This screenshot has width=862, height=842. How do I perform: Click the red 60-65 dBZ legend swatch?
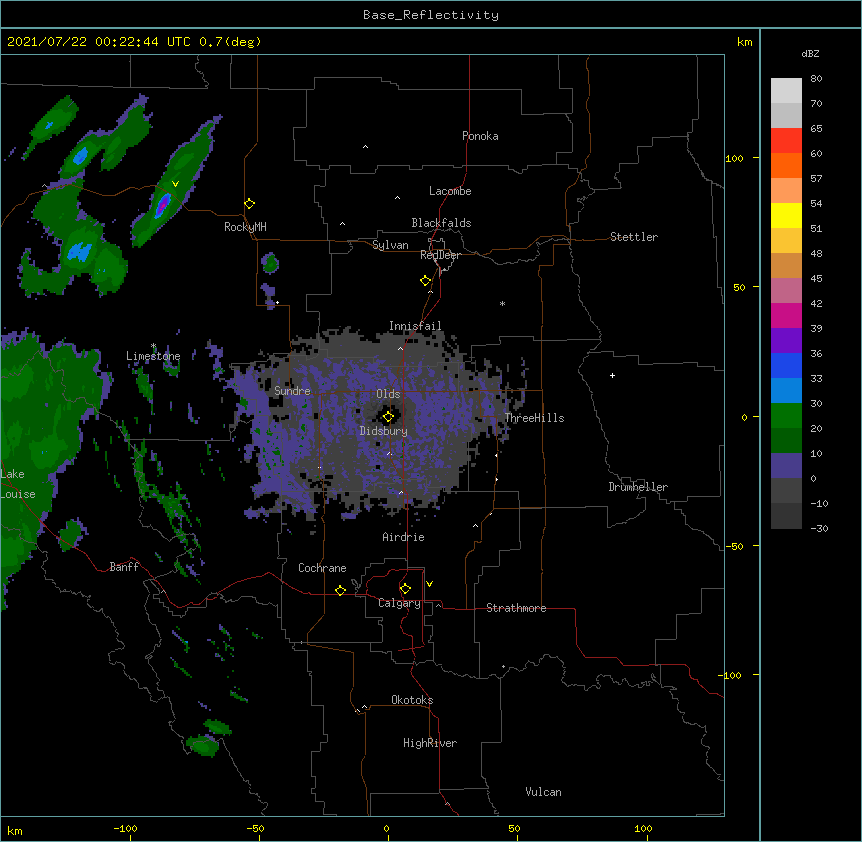pos(786,141)
